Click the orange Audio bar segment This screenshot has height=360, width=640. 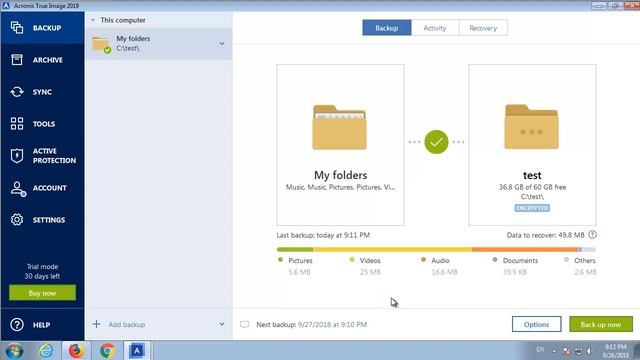(525, 249)
